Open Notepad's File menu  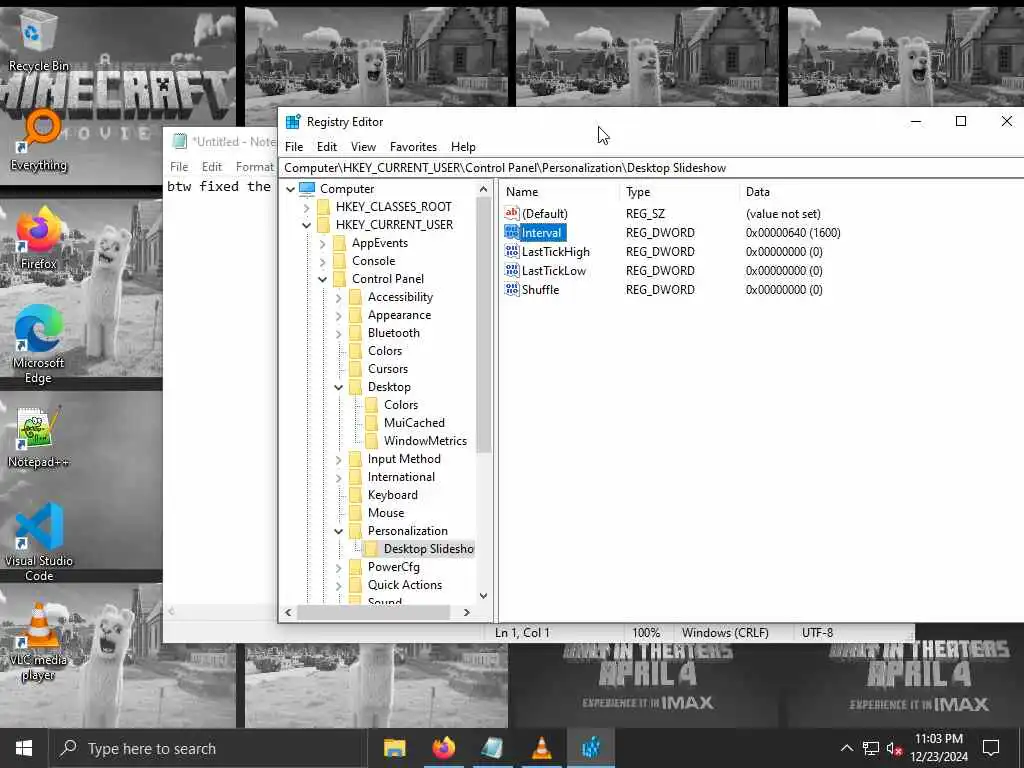coord(179,167)
